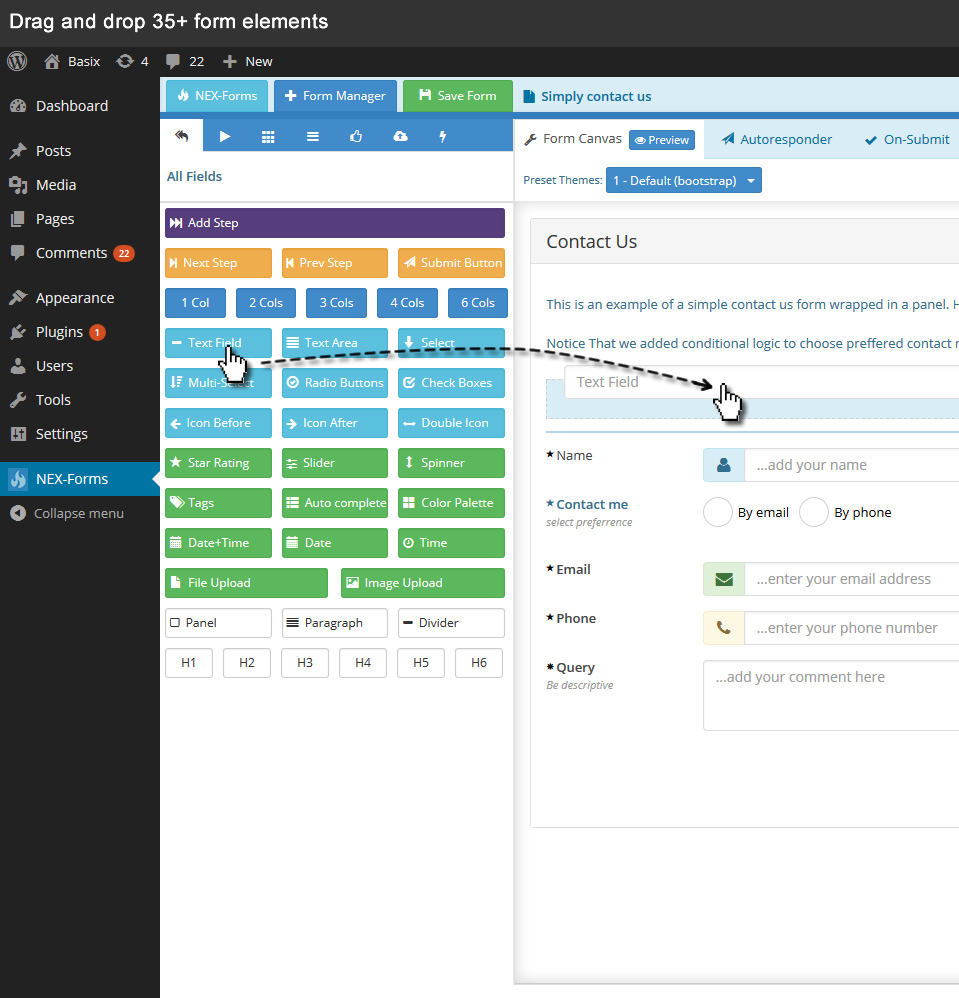Image resolution: width=959 pixels, height=998 pixels.
Task: Select the H3 heading element
Action: (x=305, y=663)
